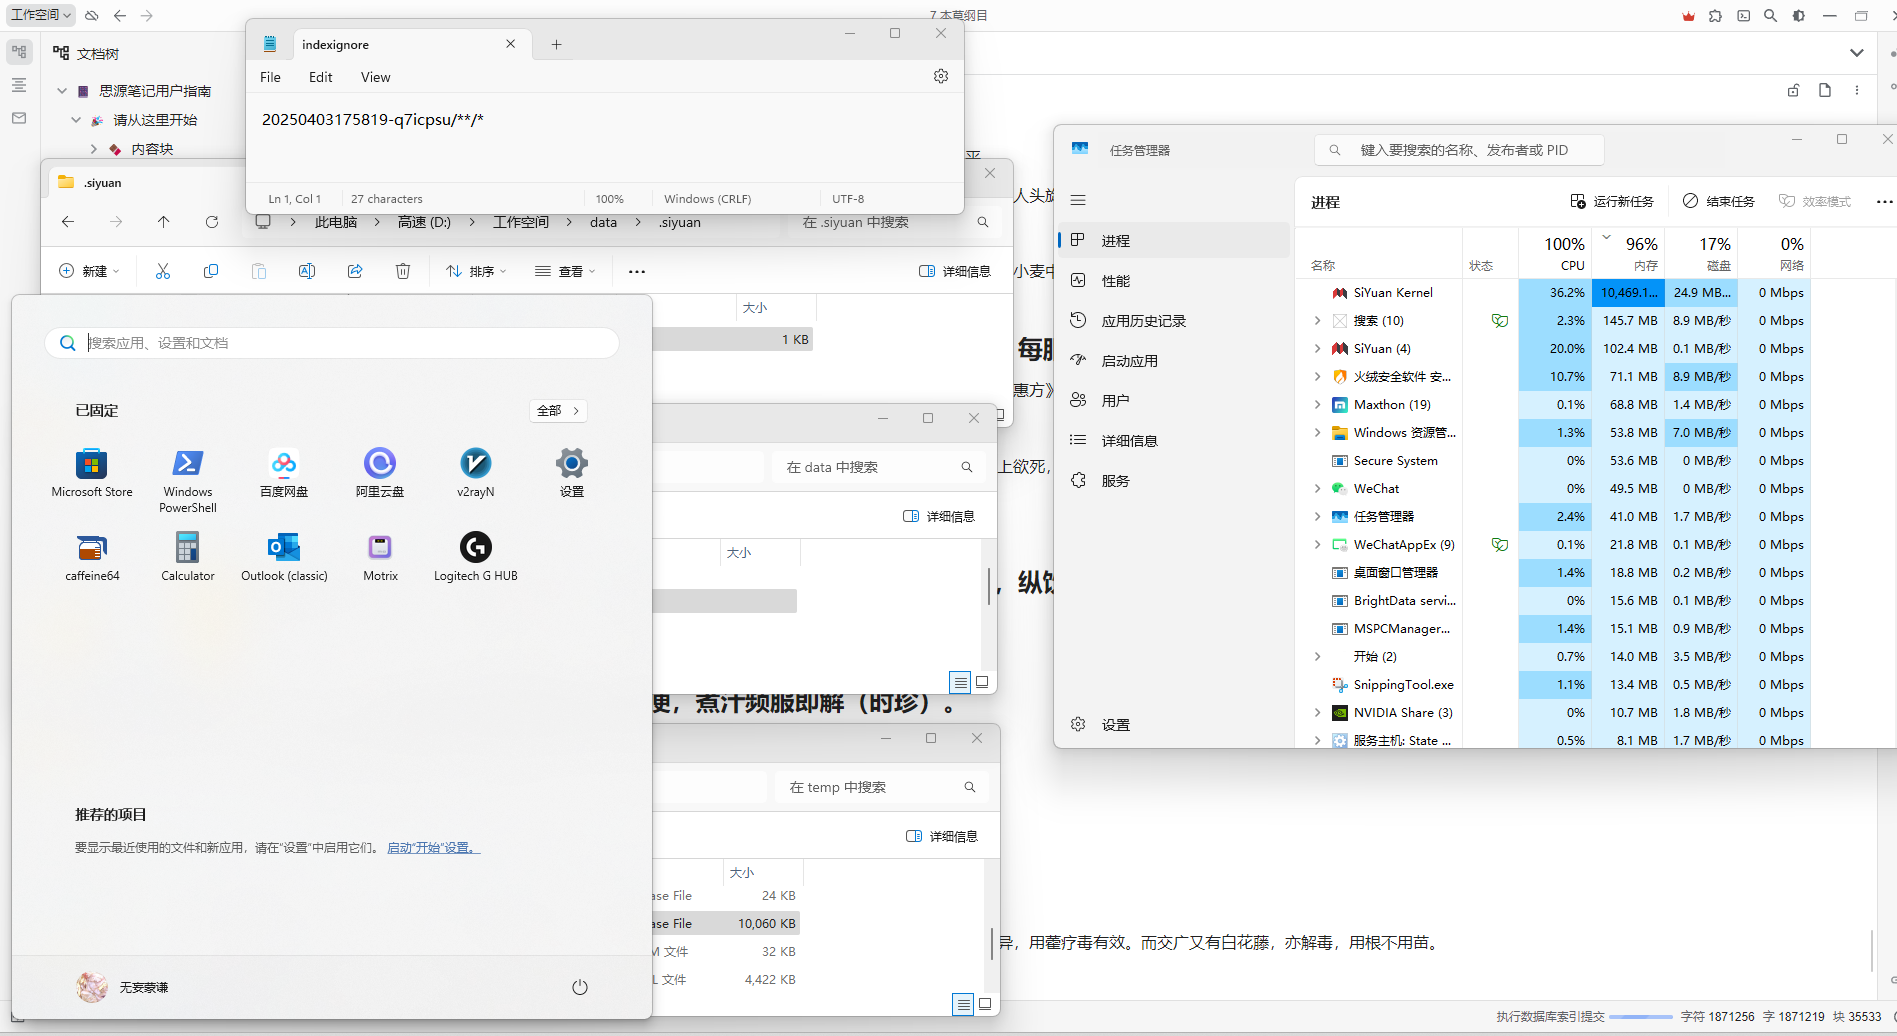Focus Task Manager process search field
This screenshot has width=1897, height=1036.
click(x=1459, y=150)
